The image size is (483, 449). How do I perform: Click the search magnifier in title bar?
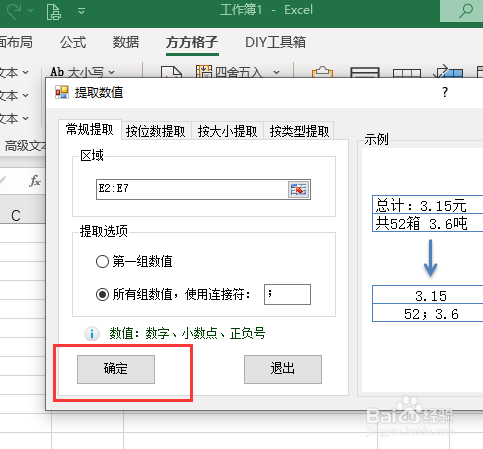point(465,10)
